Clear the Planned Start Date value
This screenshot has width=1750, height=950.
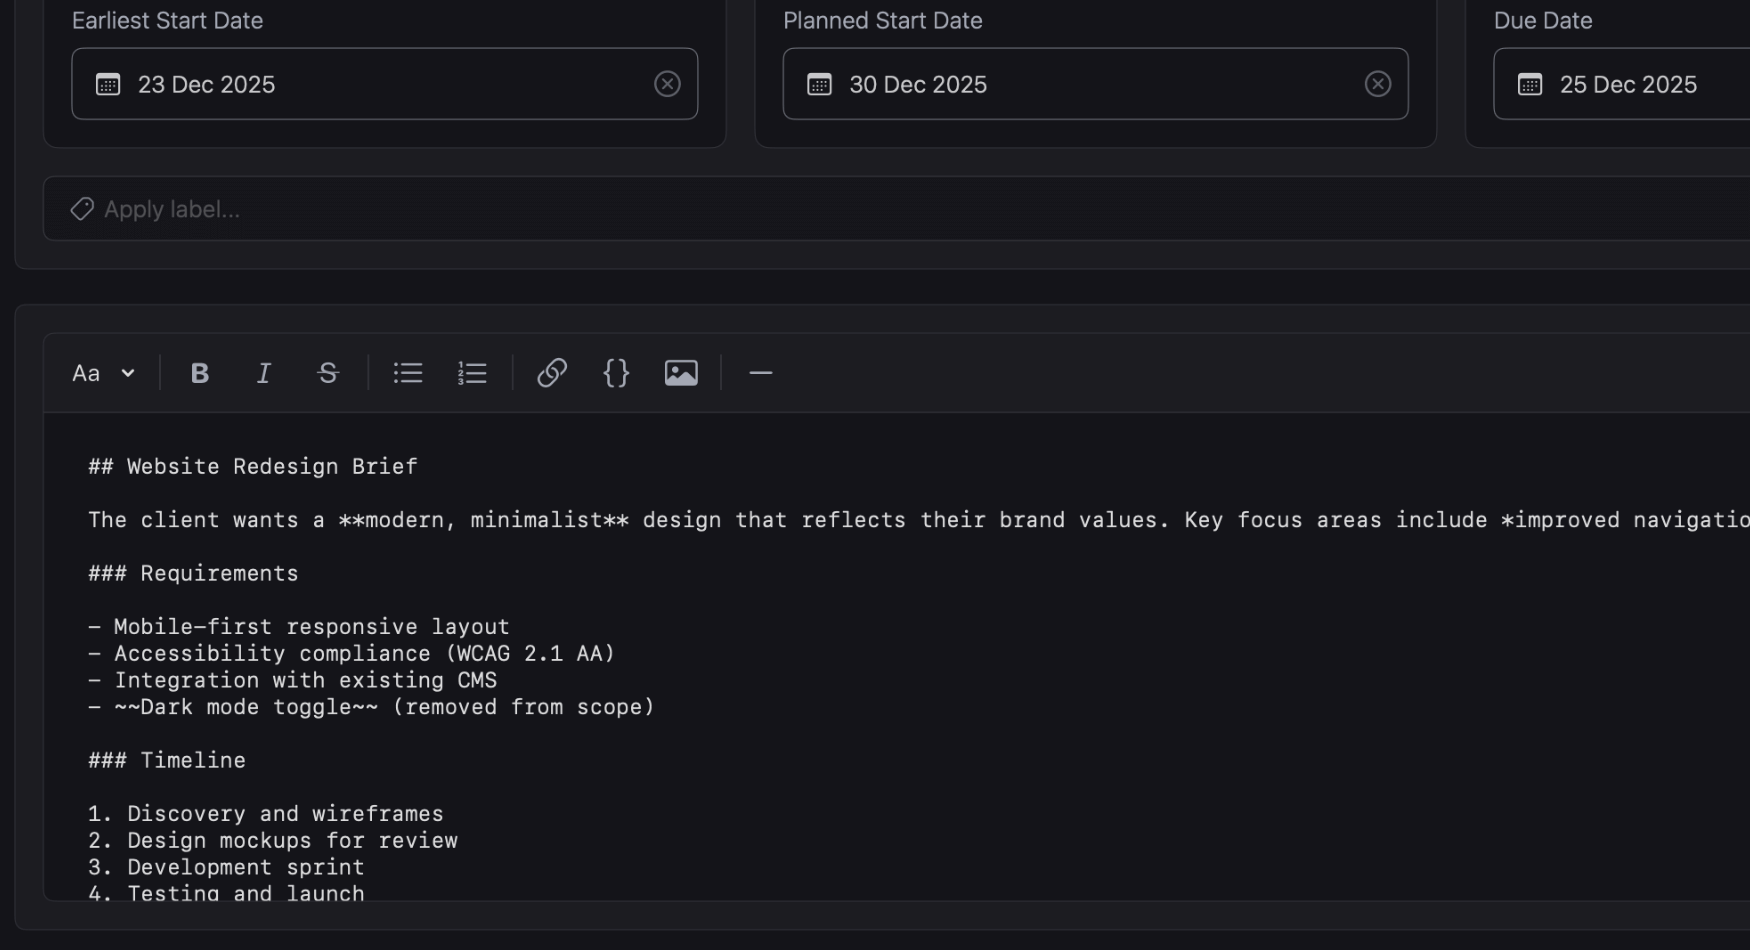pos(1378,84)
